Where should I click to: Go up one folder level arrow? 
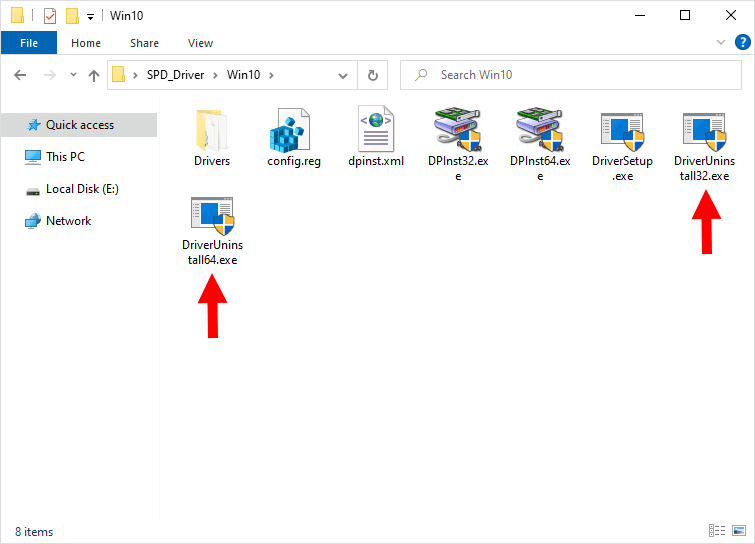pos(94,75)
